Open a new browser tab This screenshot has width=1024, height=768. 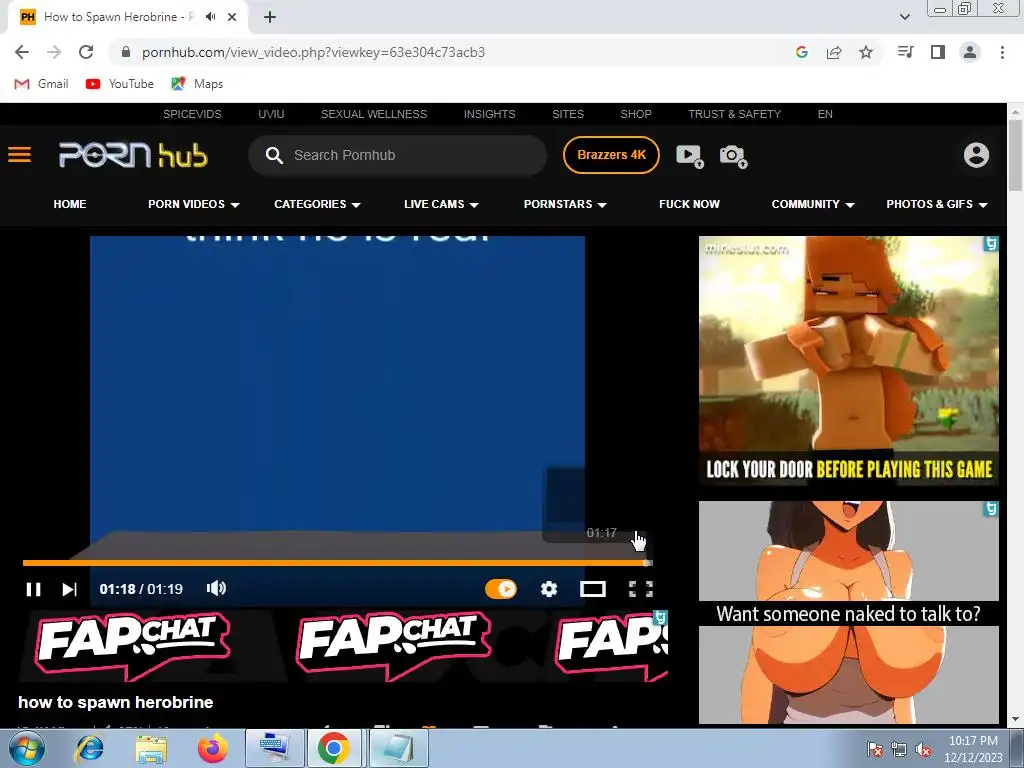(270, 17)
